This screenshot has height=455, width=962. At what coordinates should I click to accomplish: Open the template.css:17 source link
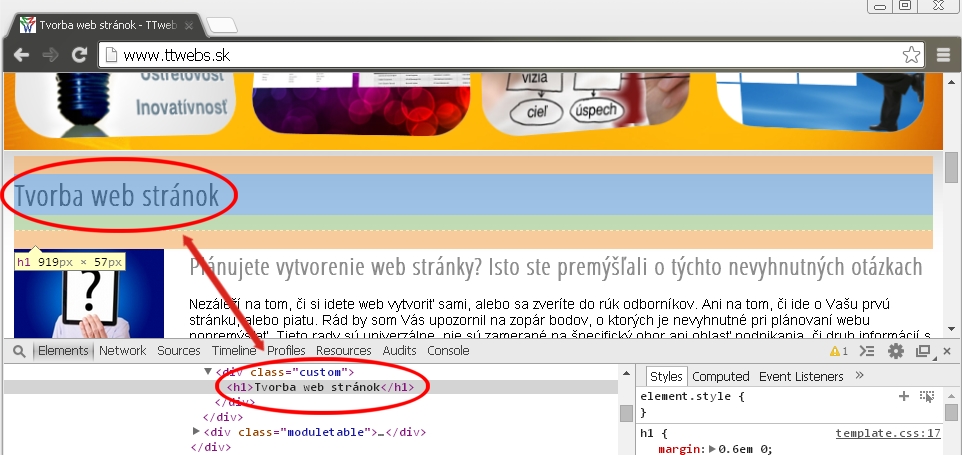click(x=888, y=434)
